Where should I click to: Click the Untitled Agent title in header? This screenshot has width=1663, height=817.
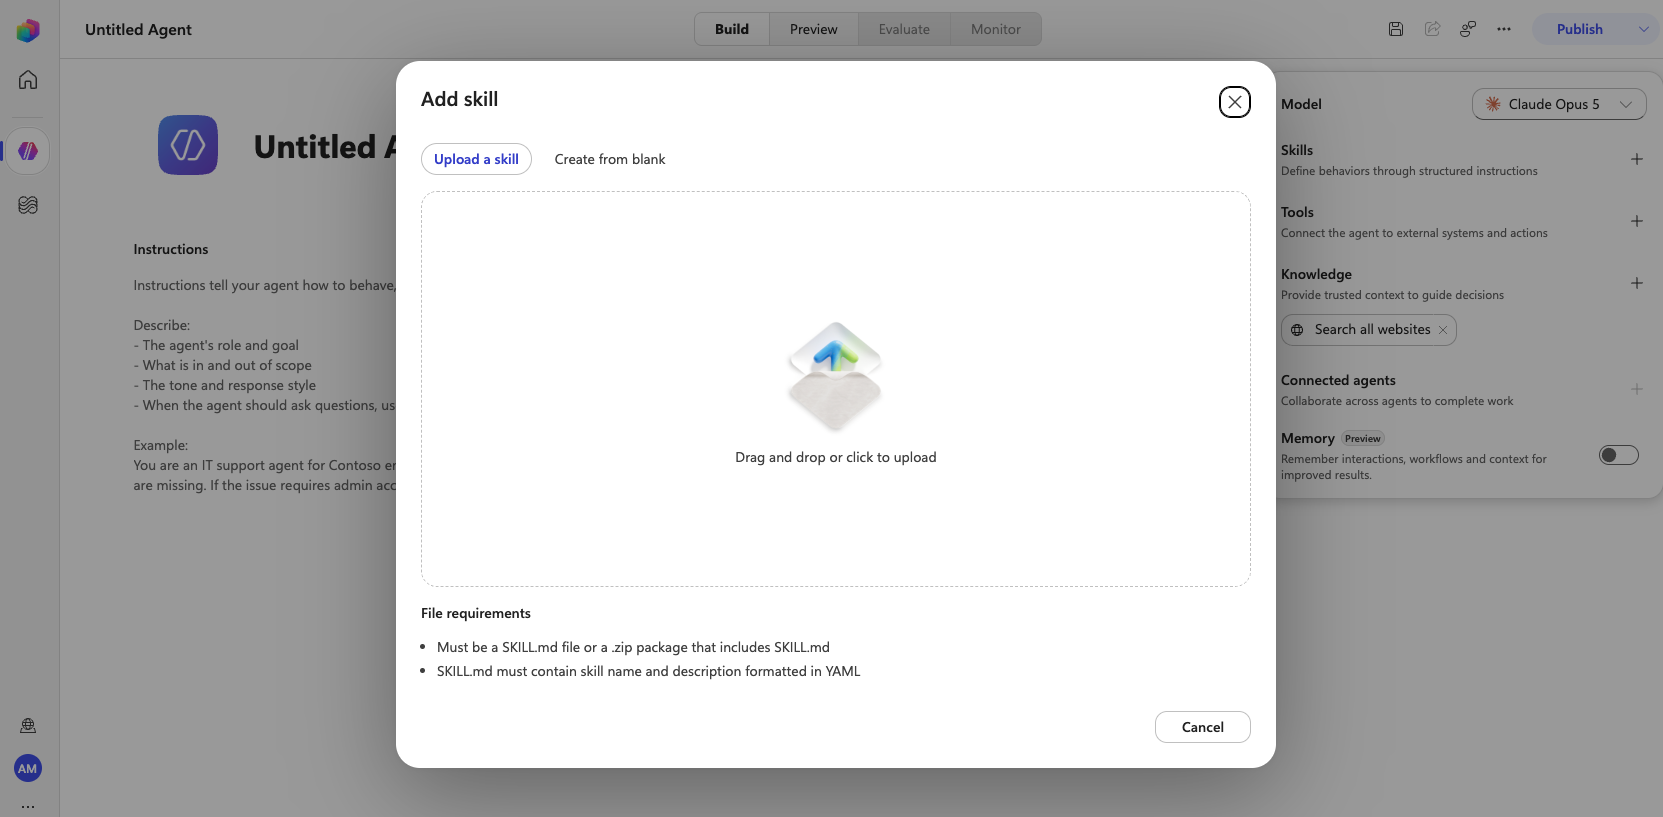click(138, 29)
